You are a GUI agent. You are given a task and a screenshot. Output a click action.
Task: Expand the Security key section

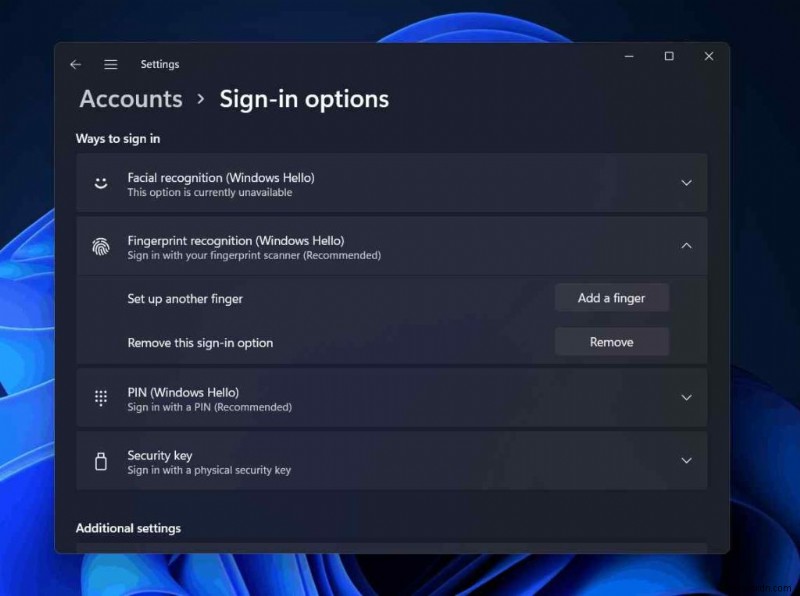[x=686, y=461]
